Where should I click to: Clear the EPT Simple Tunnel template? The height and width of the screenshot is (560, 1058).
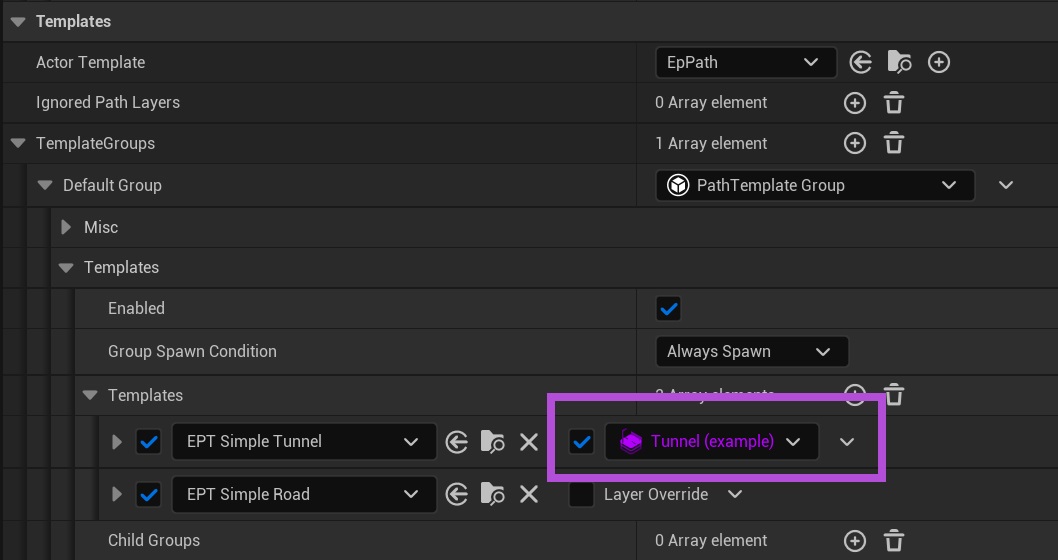[529, 441]
